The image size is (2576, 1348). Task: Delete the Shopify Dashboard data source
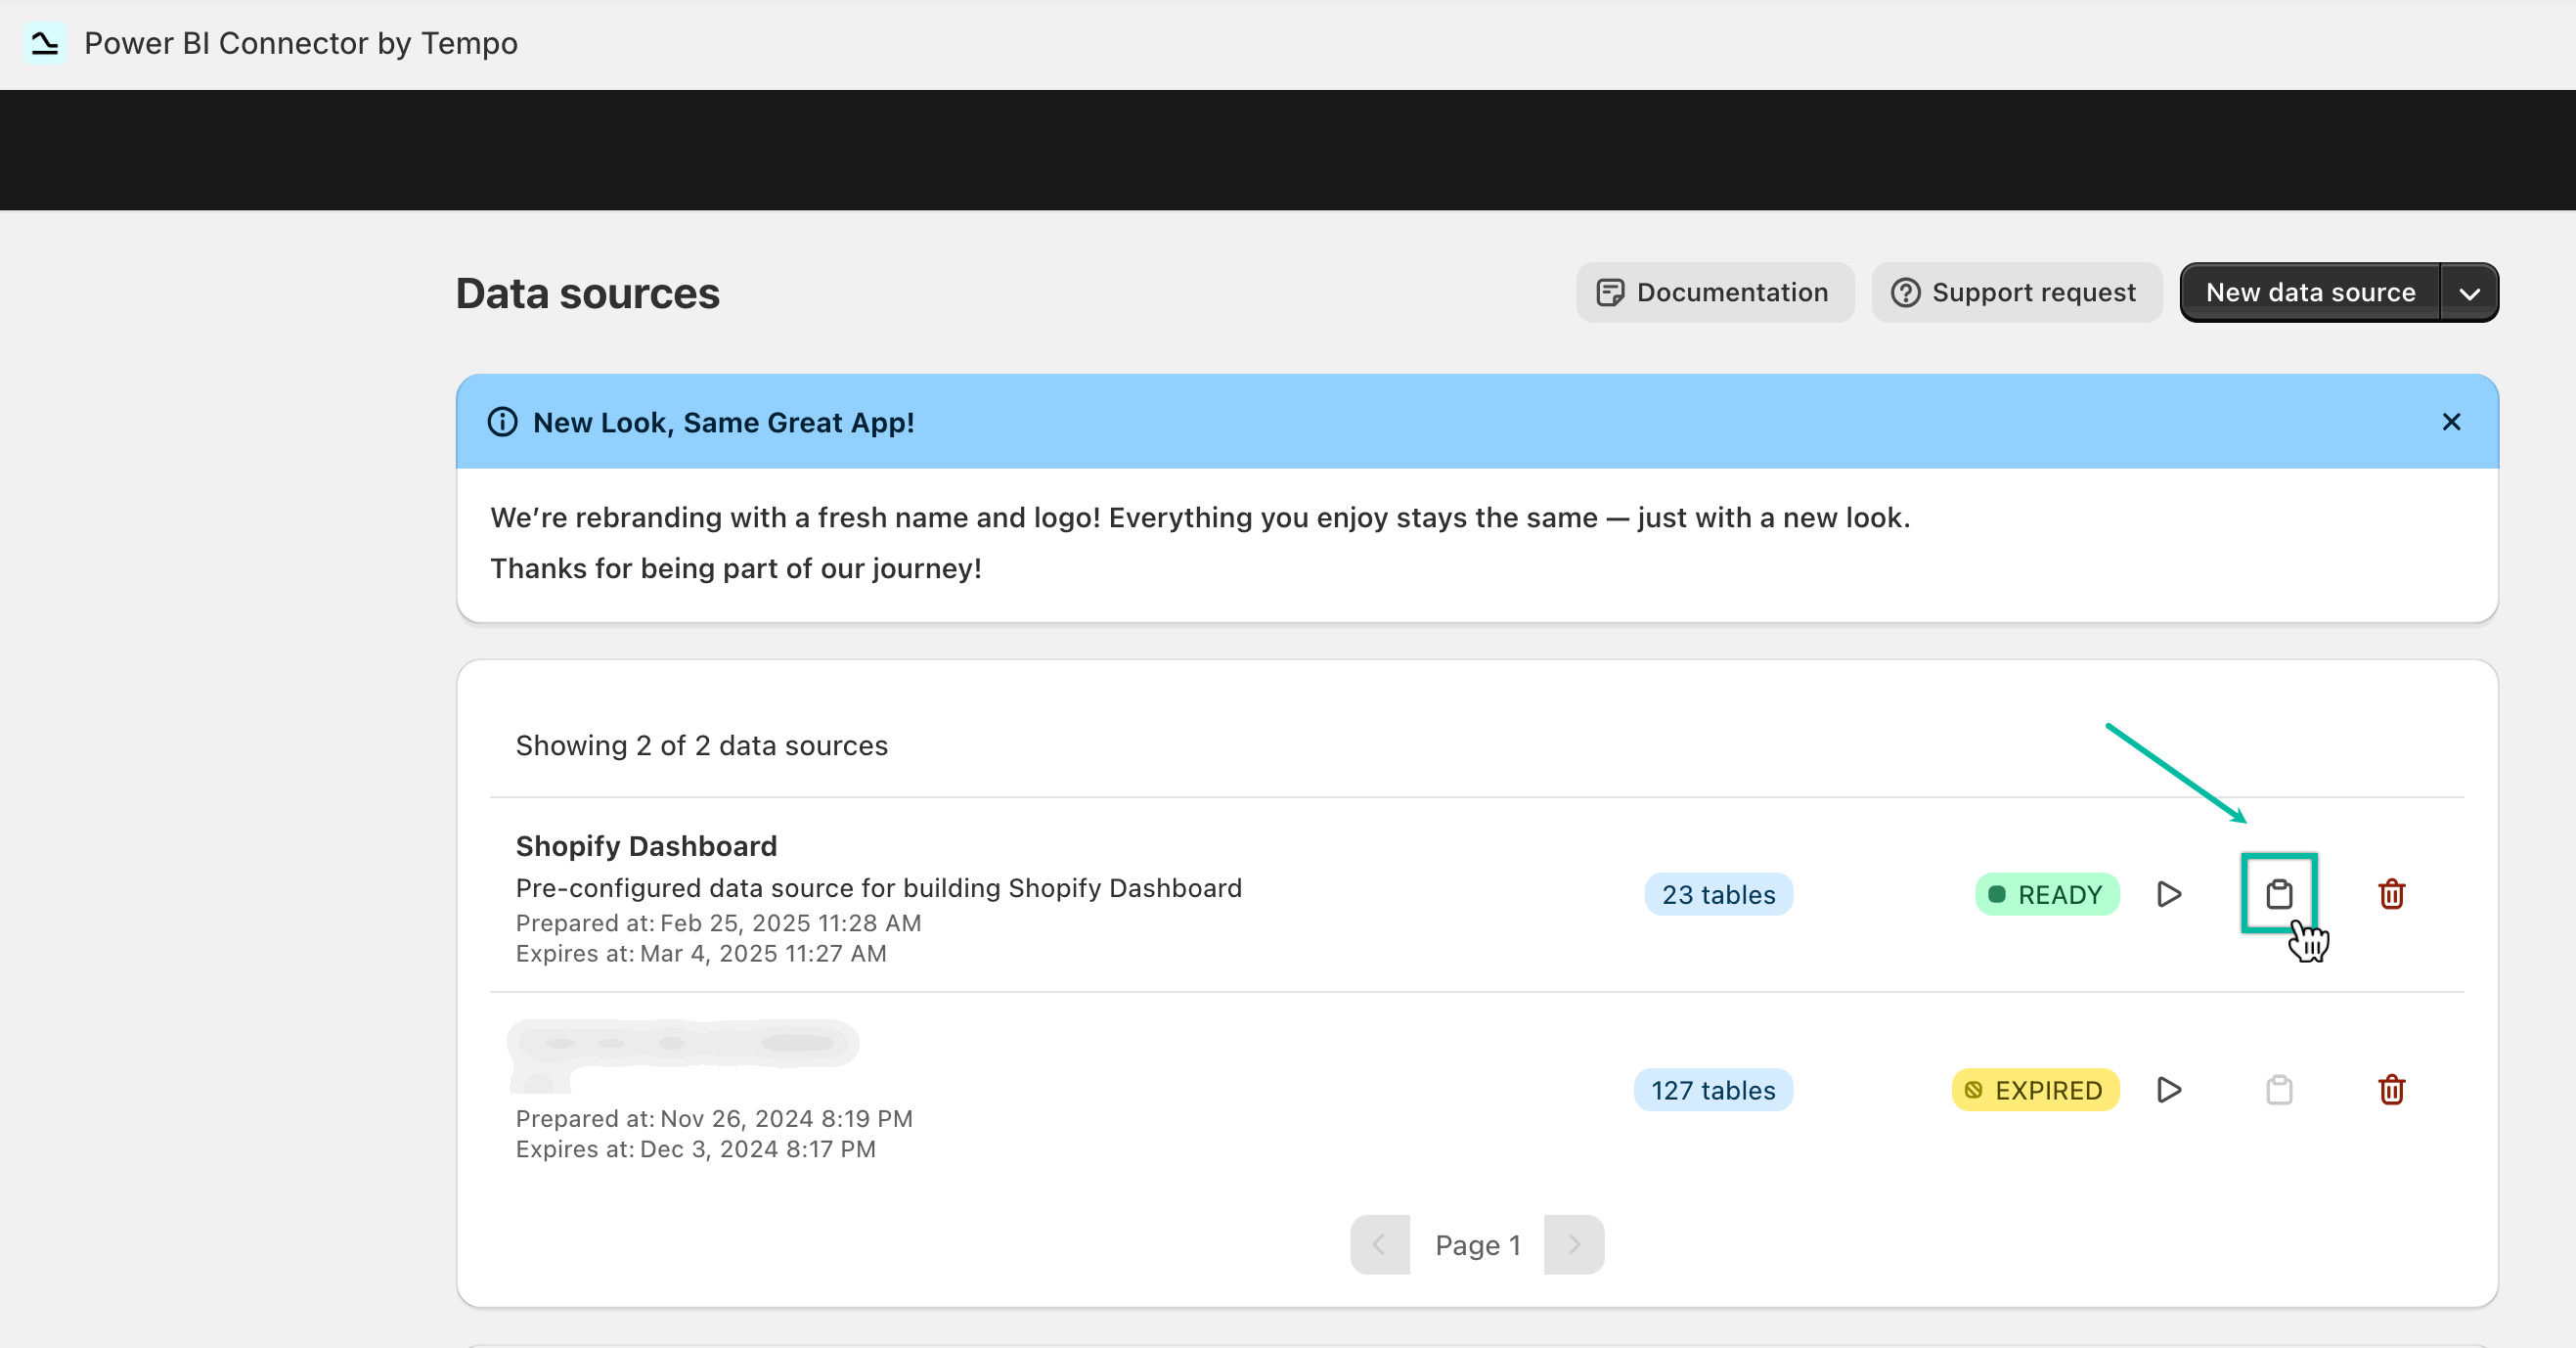click(2390, 894)
